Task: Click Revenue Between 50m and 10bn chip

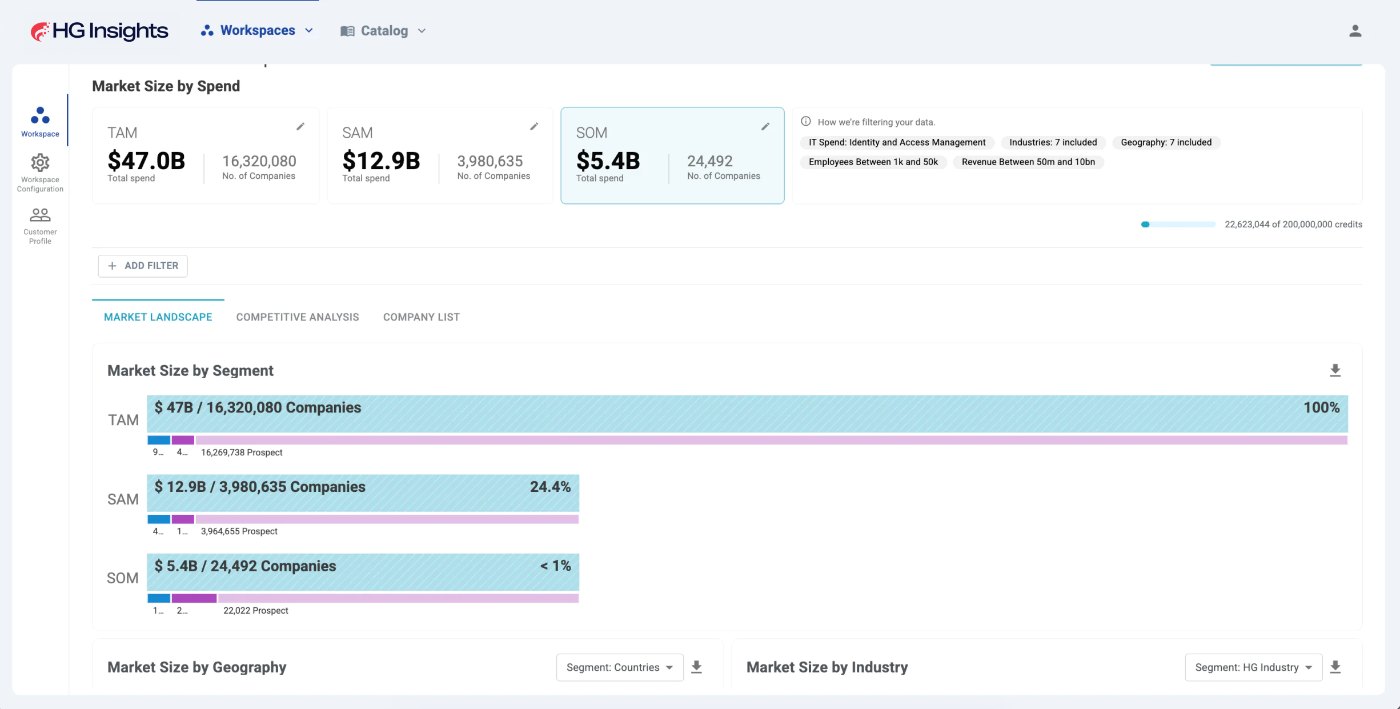Action: point(1028,161)
